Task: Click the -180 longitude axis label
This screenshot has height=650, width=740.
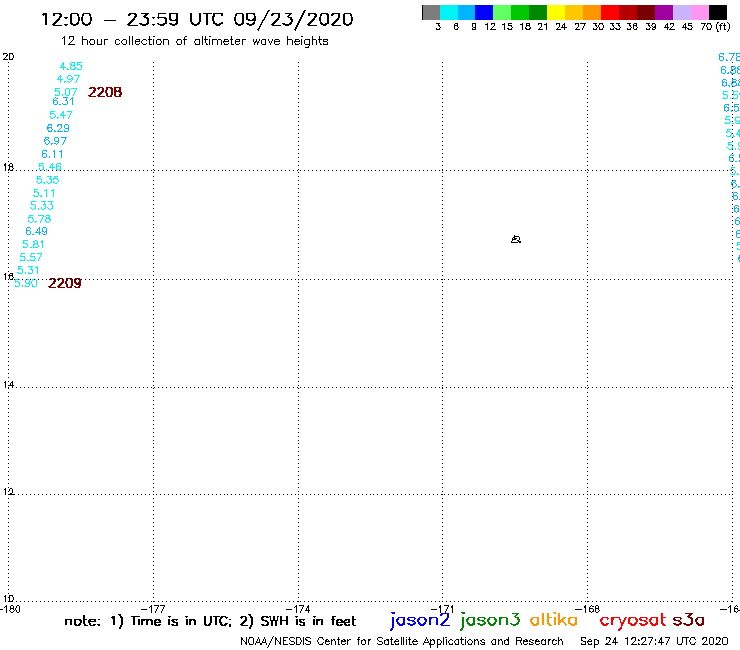Action: pyautogui.click(x=10, y=609)
